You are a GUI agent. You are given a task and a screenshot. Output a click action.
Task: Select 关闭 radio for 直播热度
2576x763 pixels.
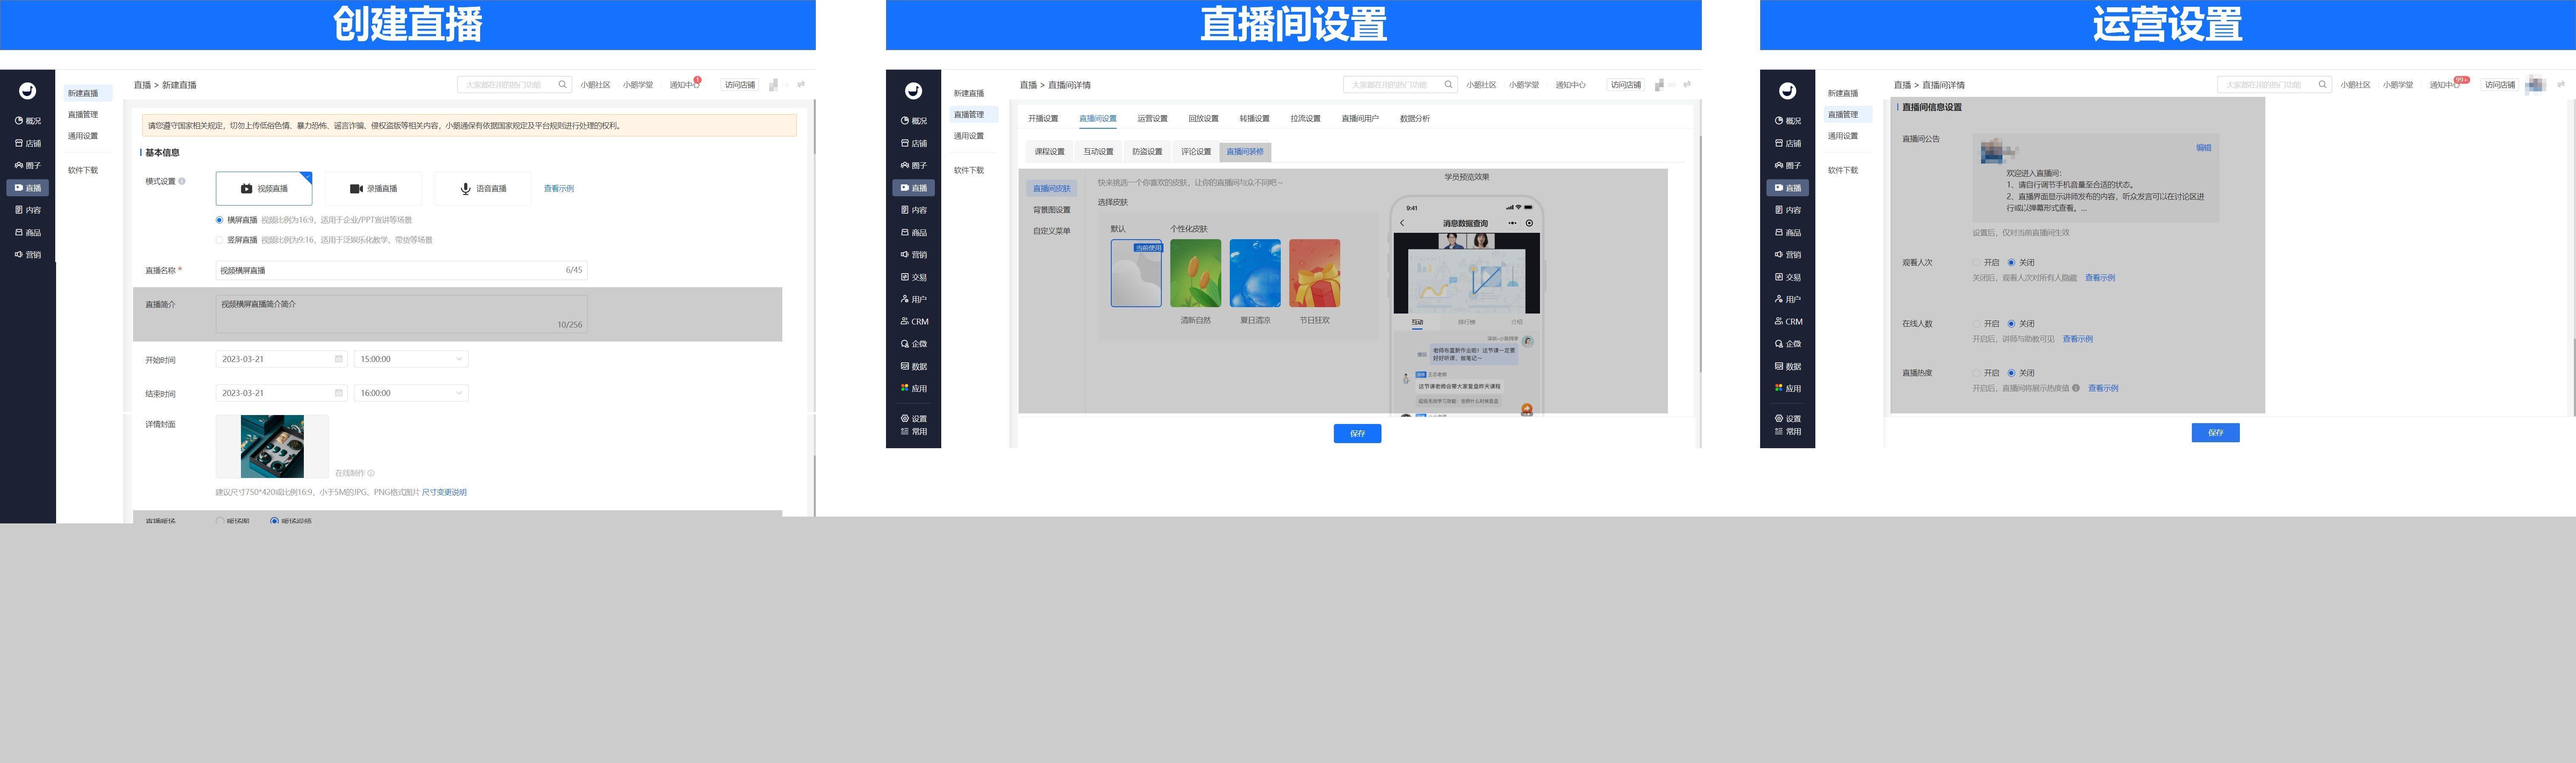(x=2011, y=373)
